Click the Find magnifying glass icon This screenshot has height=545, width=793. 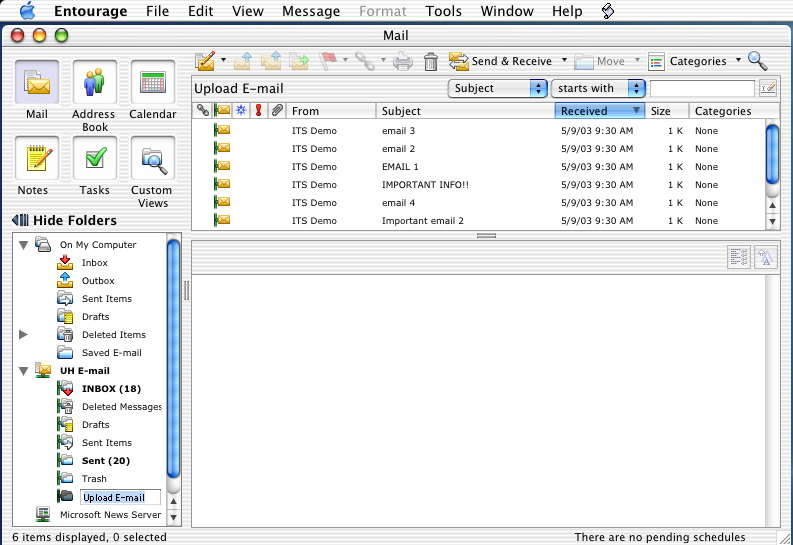click(758, 61)
